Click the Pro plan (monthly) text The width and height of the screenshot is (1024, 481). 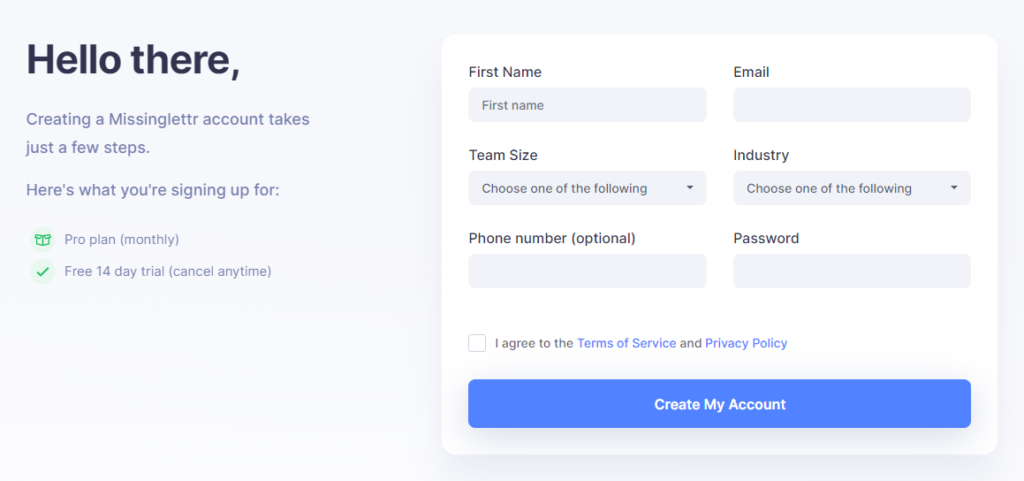coord(121,240)
